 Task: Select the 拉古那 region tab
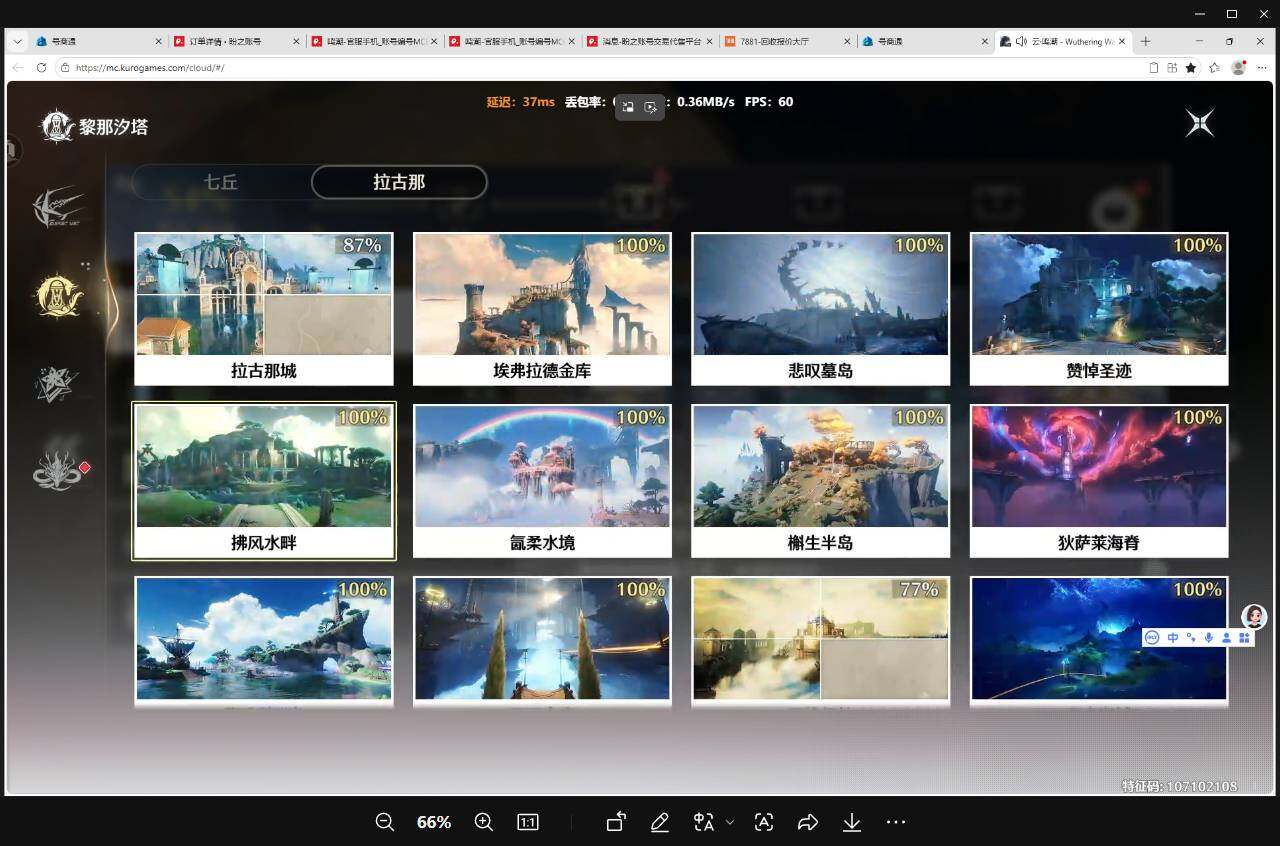pyautogui.click(x=399, y=182)
